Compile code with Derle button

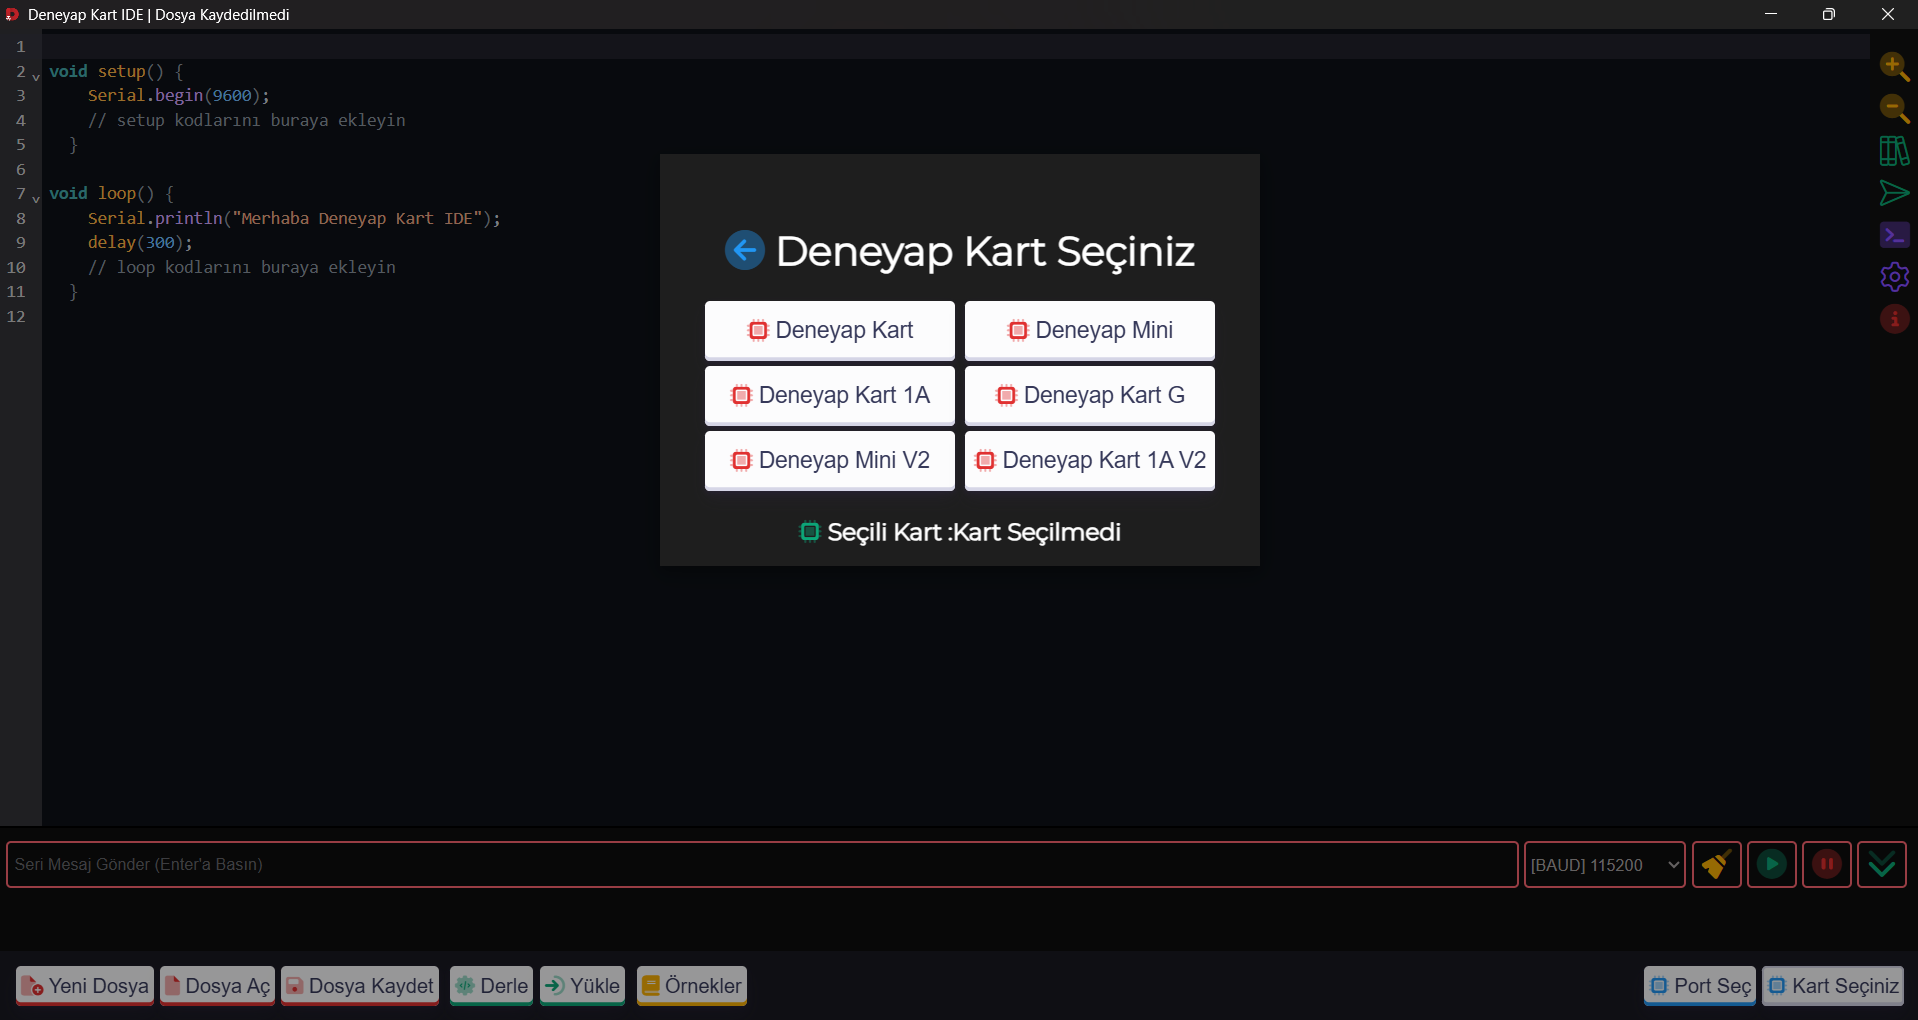pos(491,986)
